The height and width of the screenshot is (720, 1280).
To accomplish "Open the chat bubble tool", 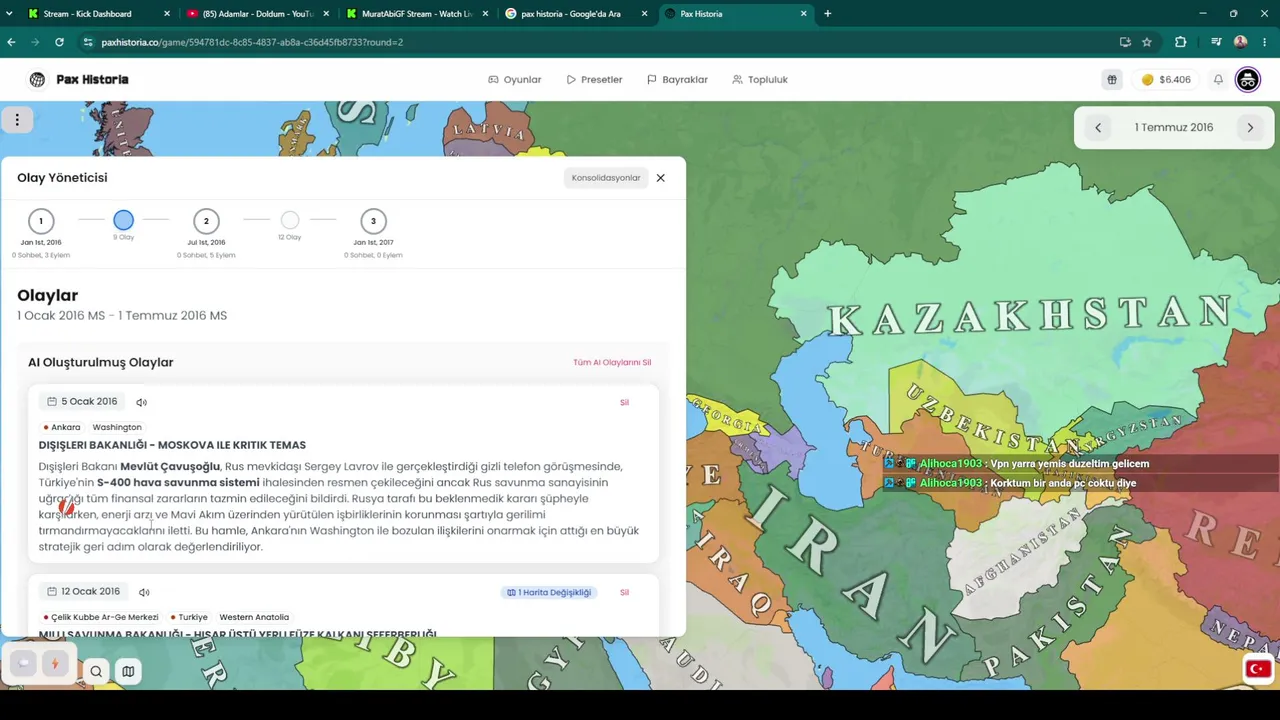I will coord(23,663).
